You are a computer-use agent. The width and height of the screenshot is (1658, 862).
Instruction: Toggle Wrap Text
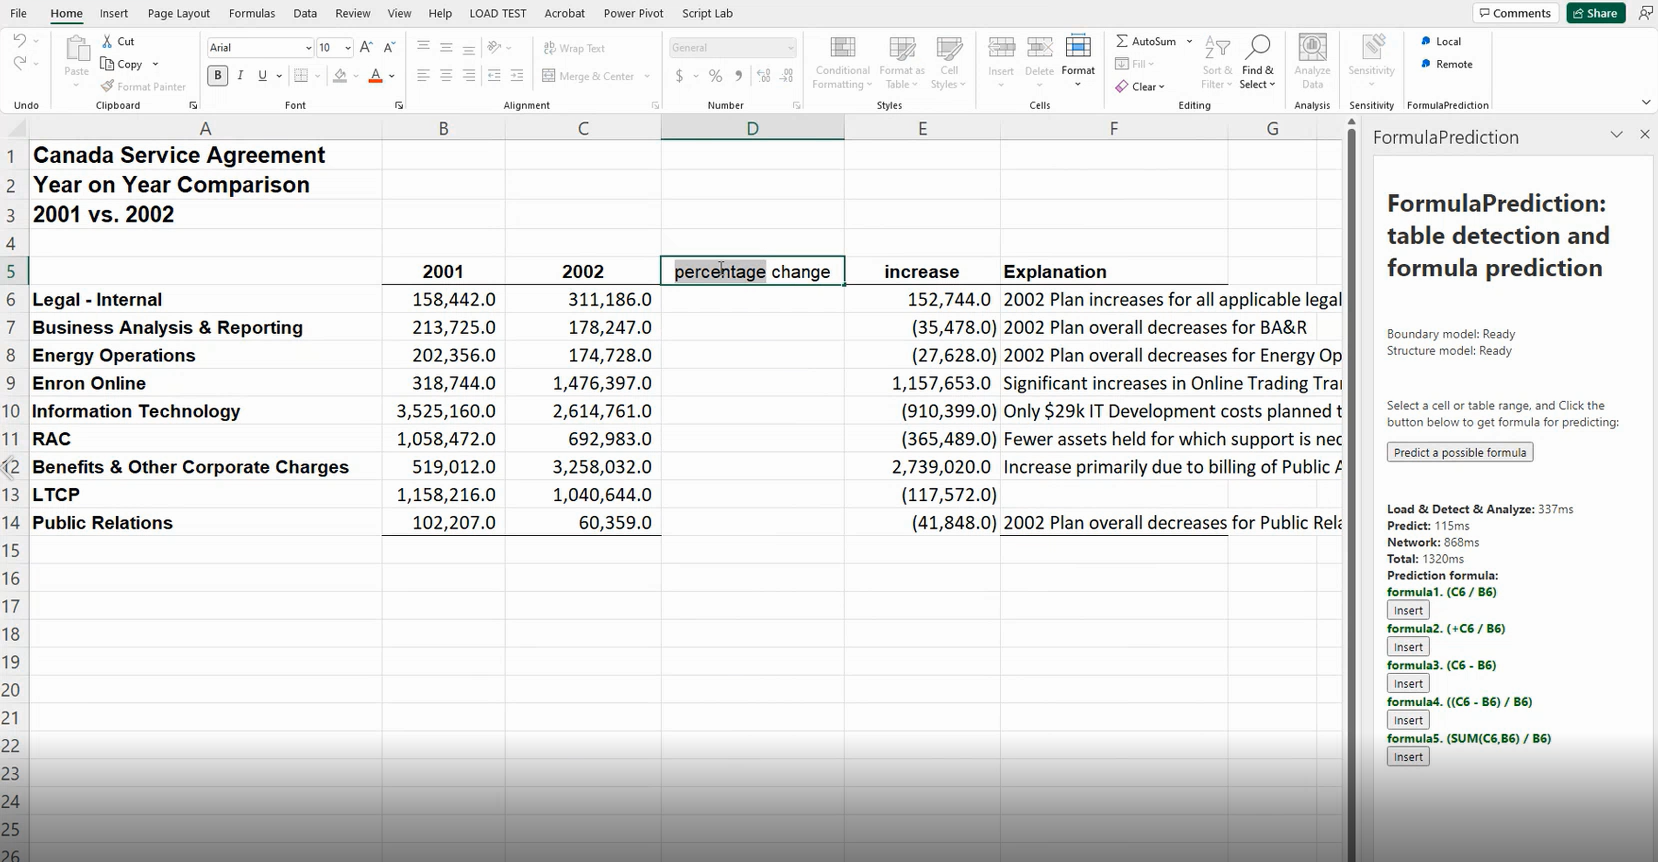(x=574, y=48)
